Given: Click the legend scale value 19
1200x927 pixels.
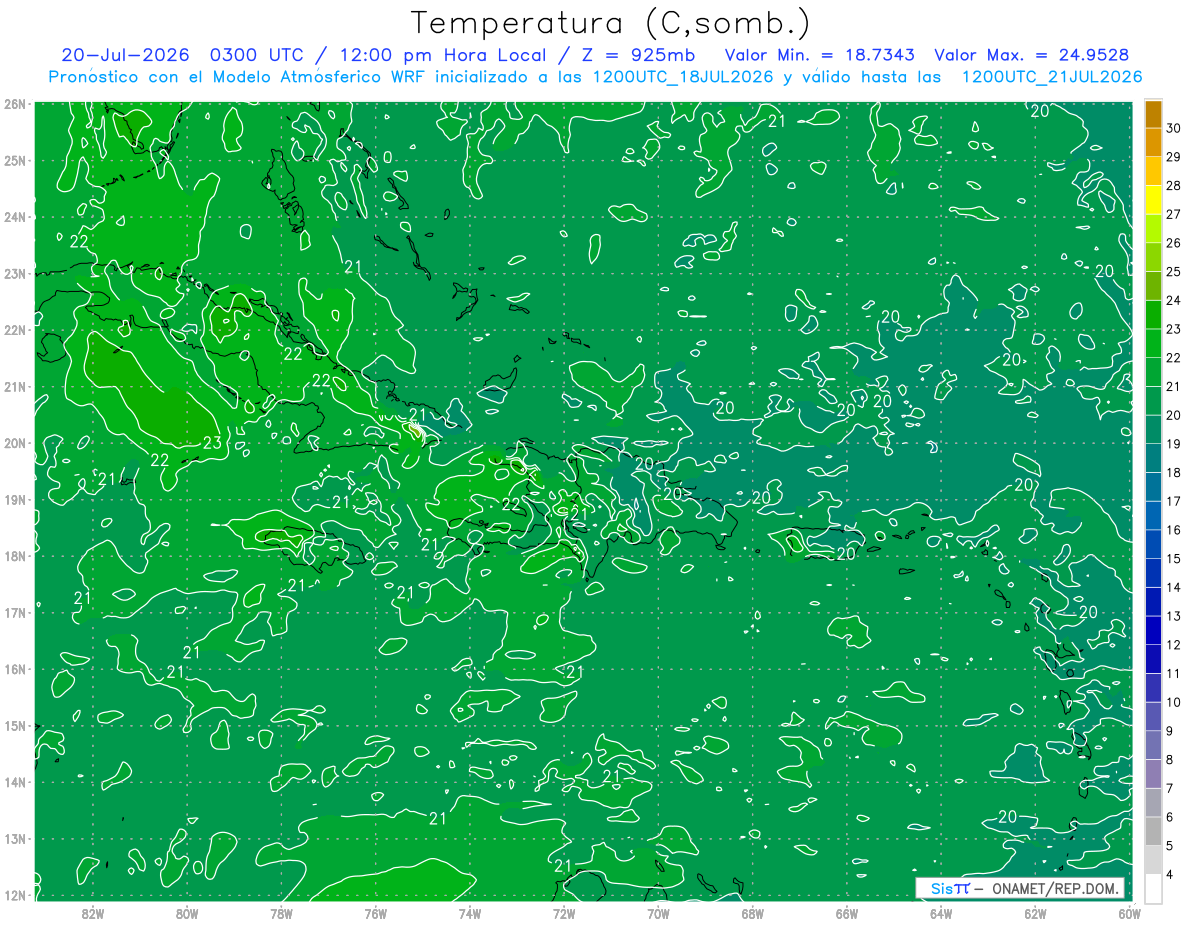Looking at the screenshot, I should point(1174,444).
